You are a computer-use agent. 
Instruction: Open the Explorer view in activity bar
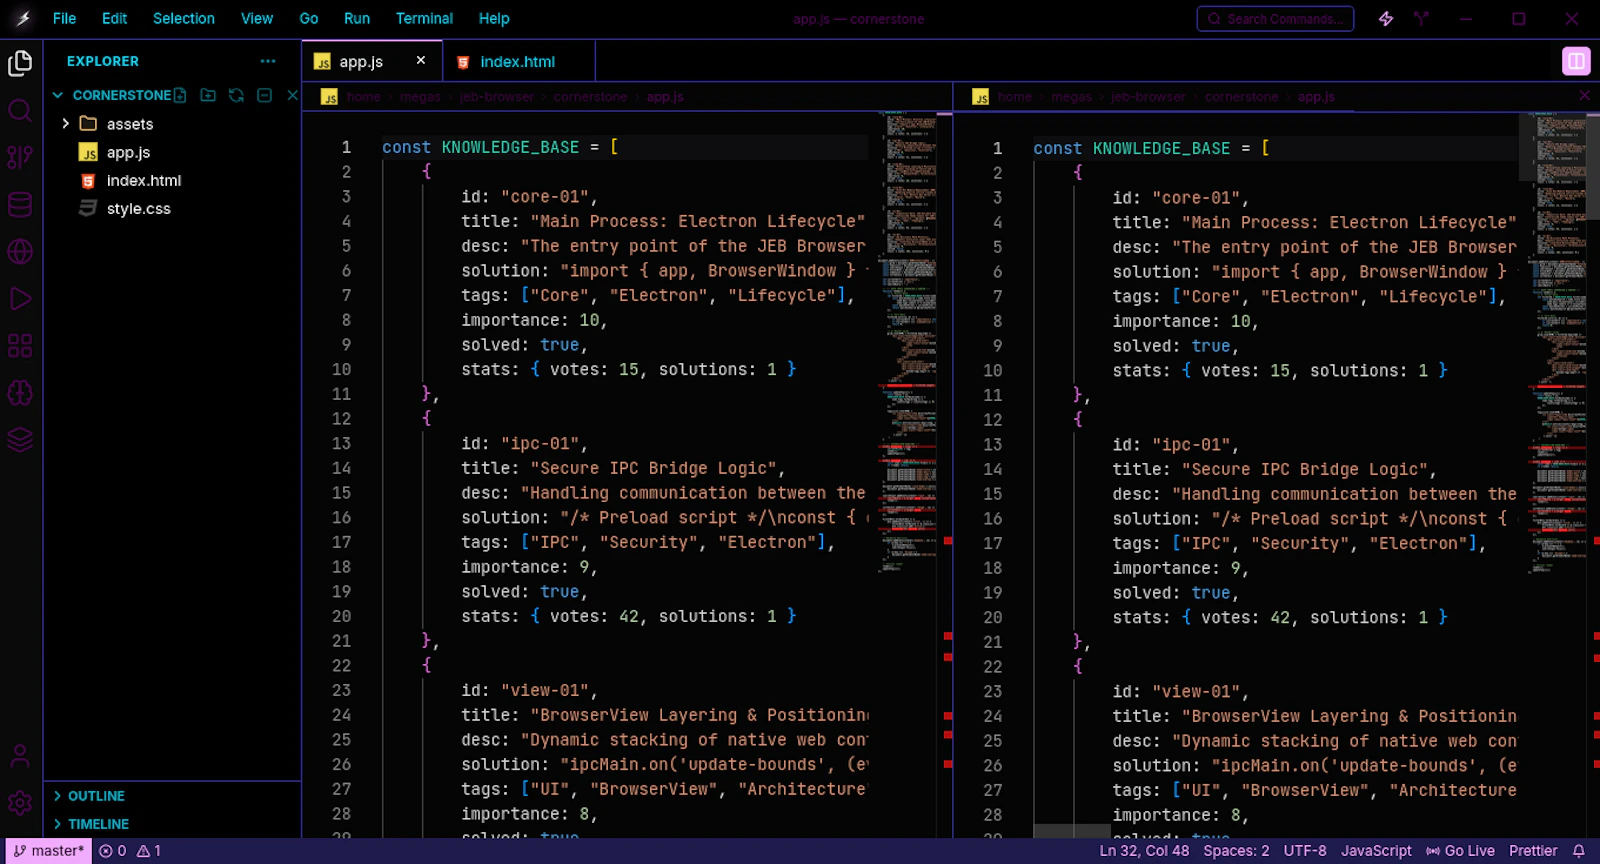pos(20,63)
